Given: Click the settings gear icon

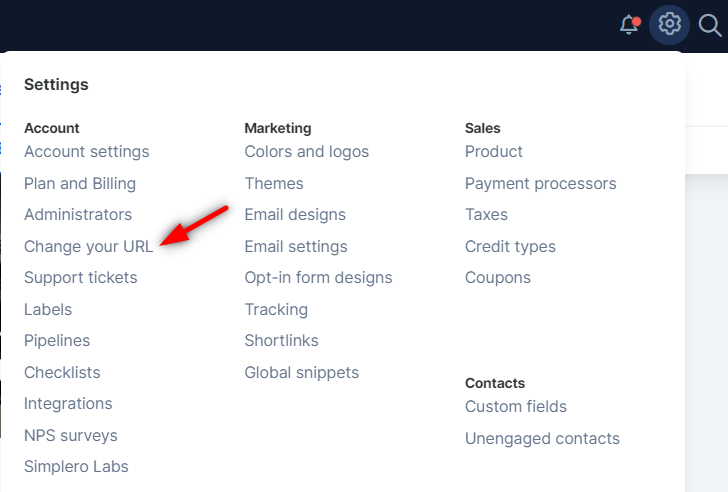Looking at the screenshot, I should point(669,24).
